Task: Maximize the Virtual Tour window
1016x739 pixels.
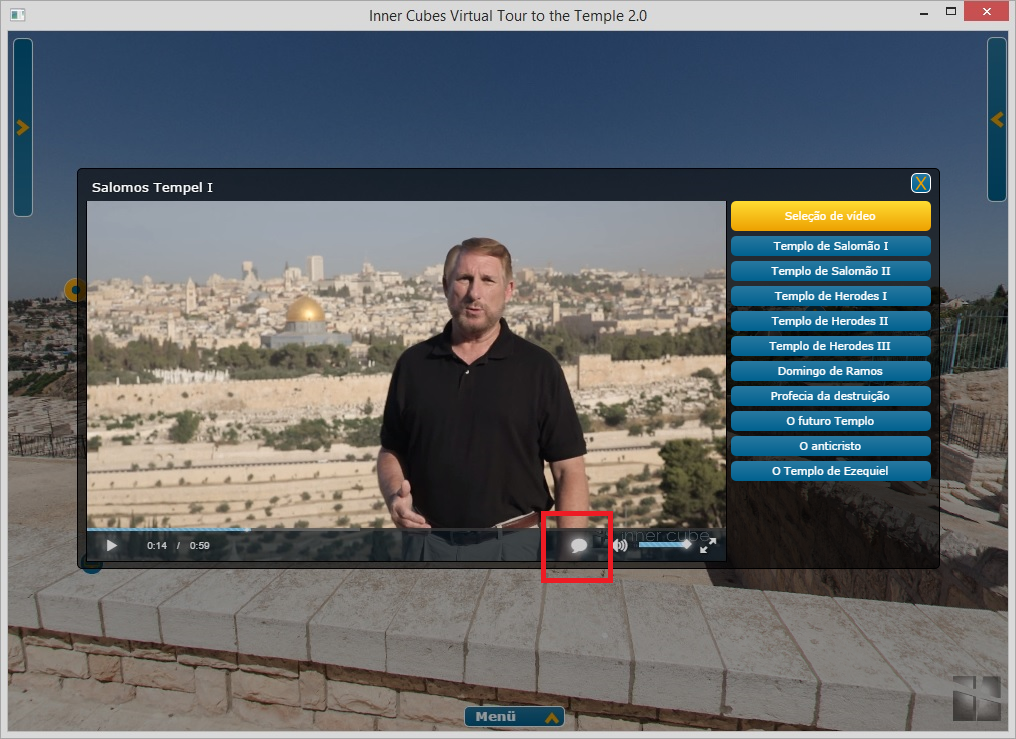Action: [x=951, y=12]
